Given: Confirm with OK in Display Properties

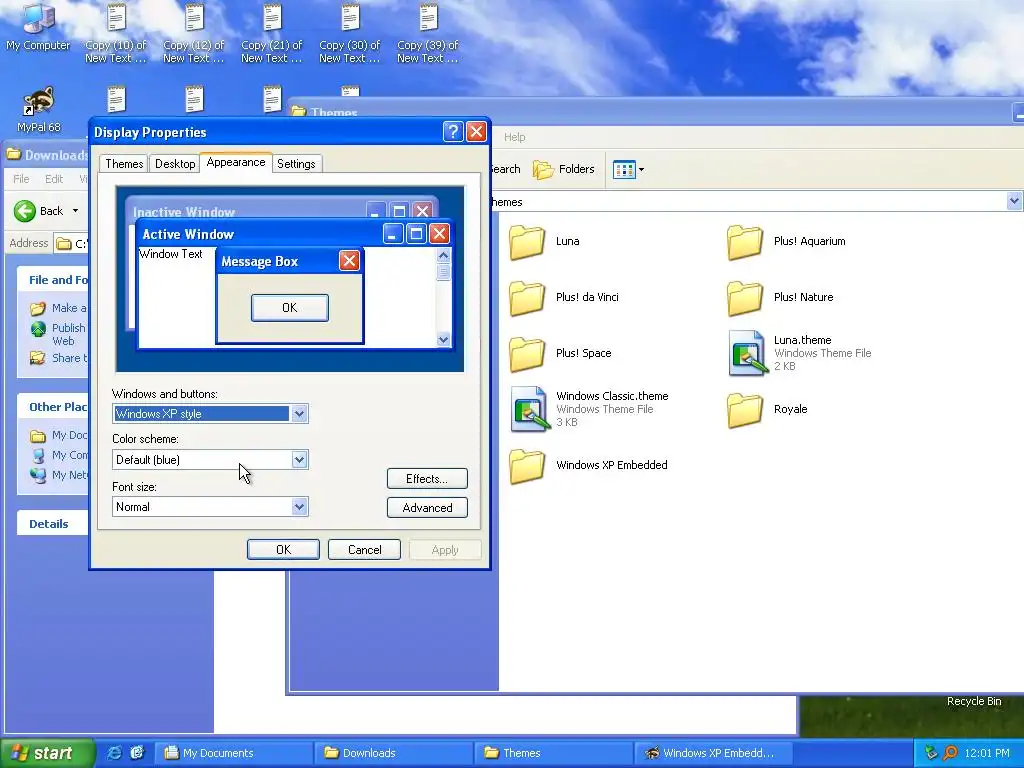Looking at the screenshot, I should pos(283,550).
